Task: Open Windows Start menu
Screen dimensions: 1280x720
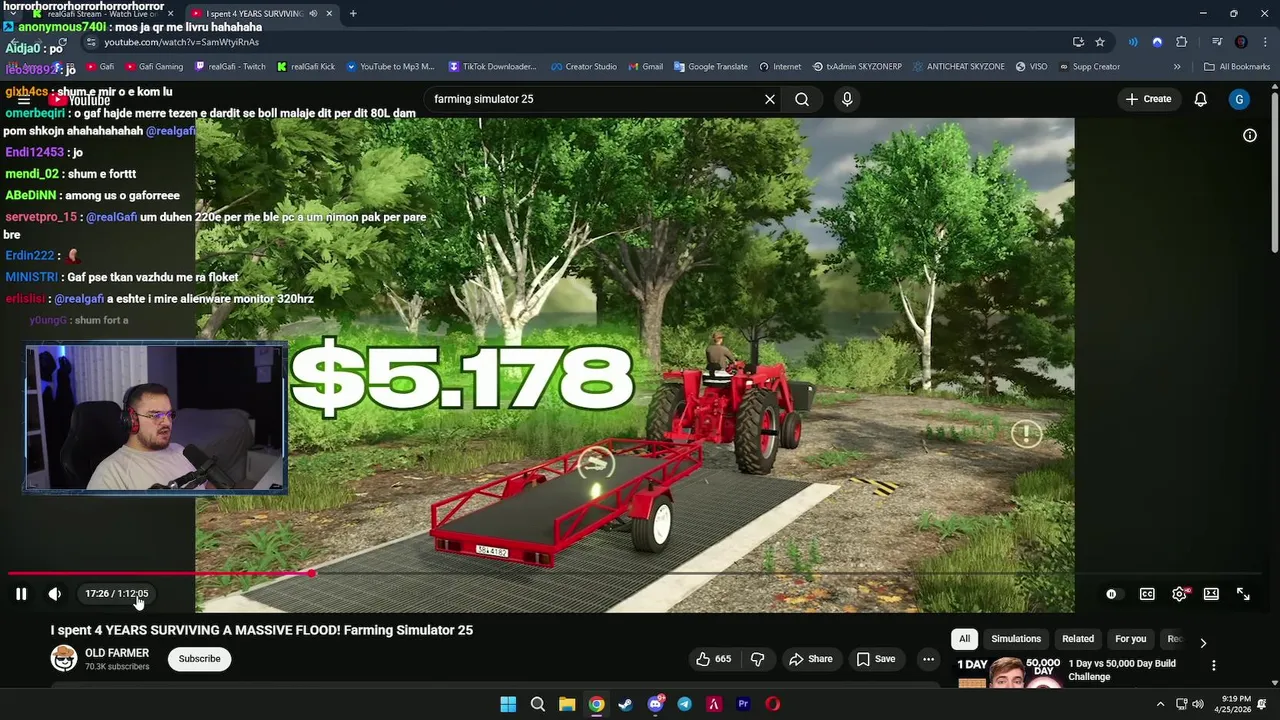Action: pos(508,704)
